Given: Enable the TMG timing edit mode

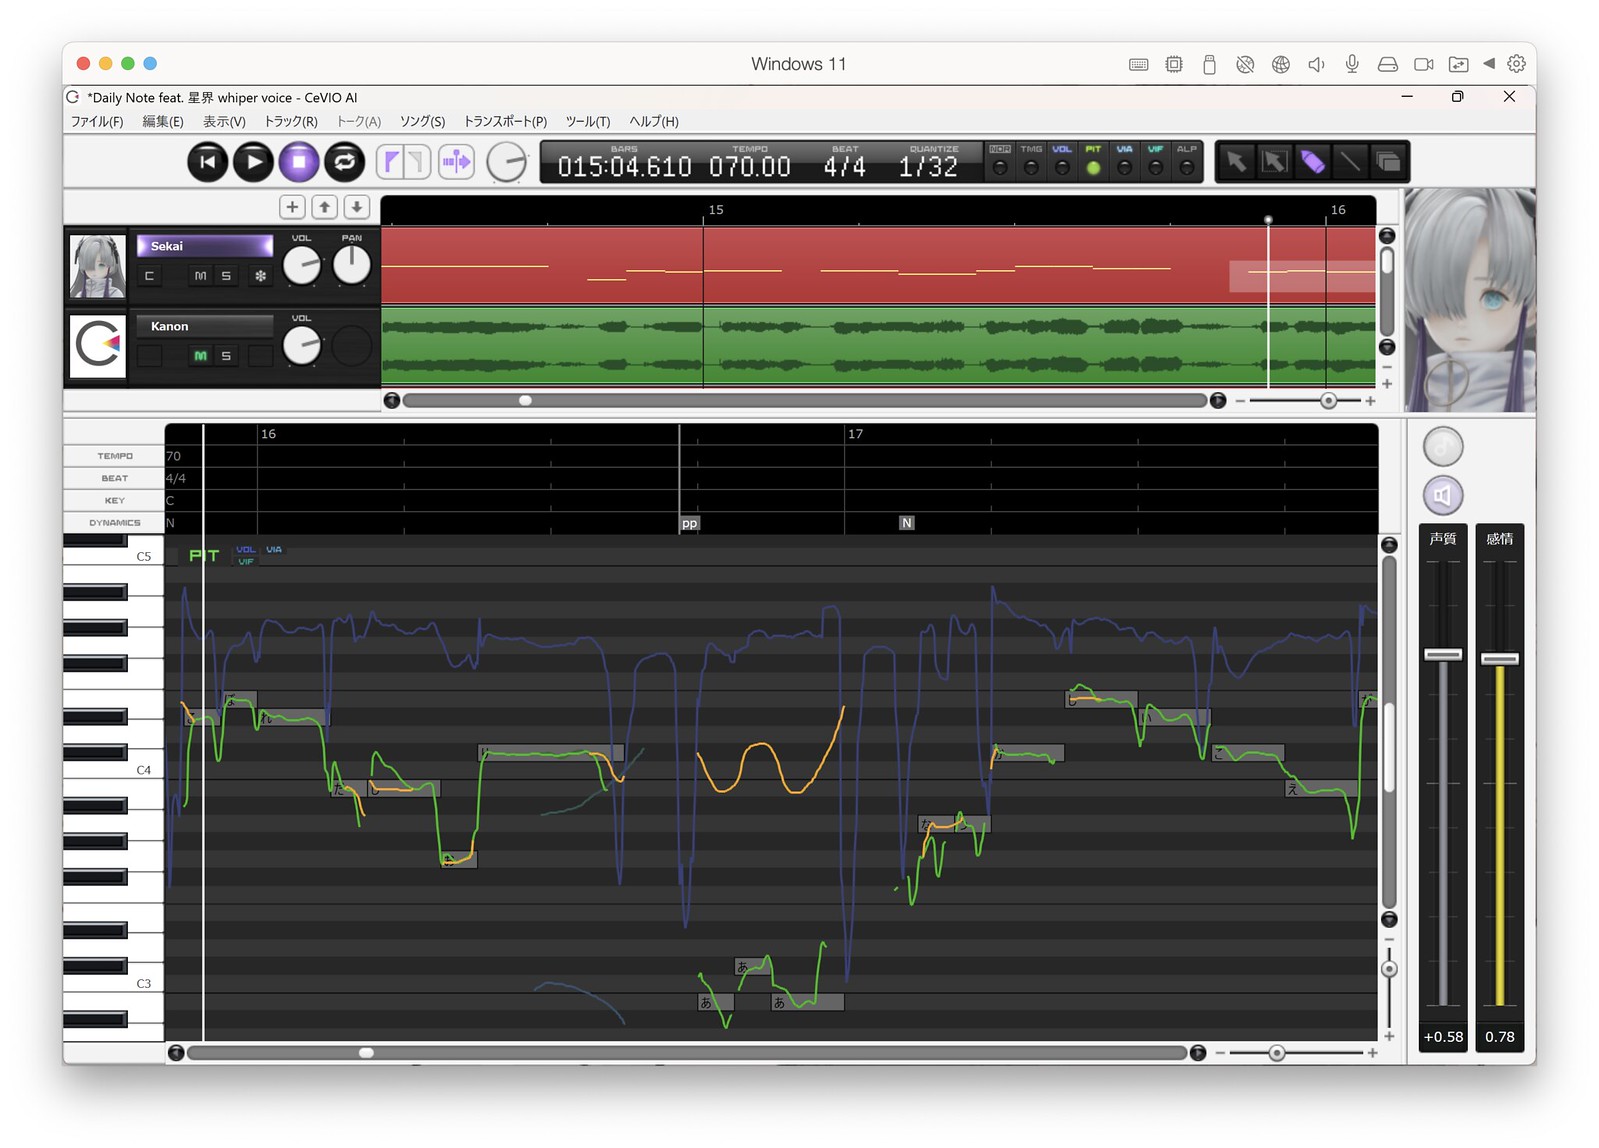Looking at the screenshot, I should pos(1031,162).
